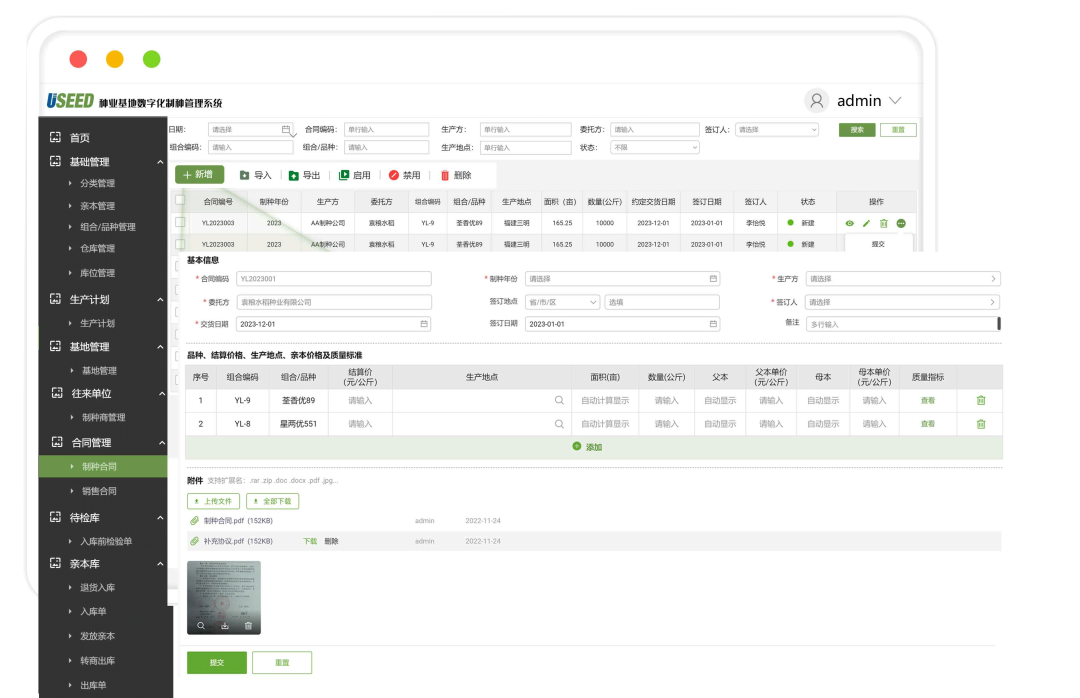Open 组合/品种管理 in the sidebar
The height and width of the screenshot is (698, 1080).
click(x=107, y=227)
